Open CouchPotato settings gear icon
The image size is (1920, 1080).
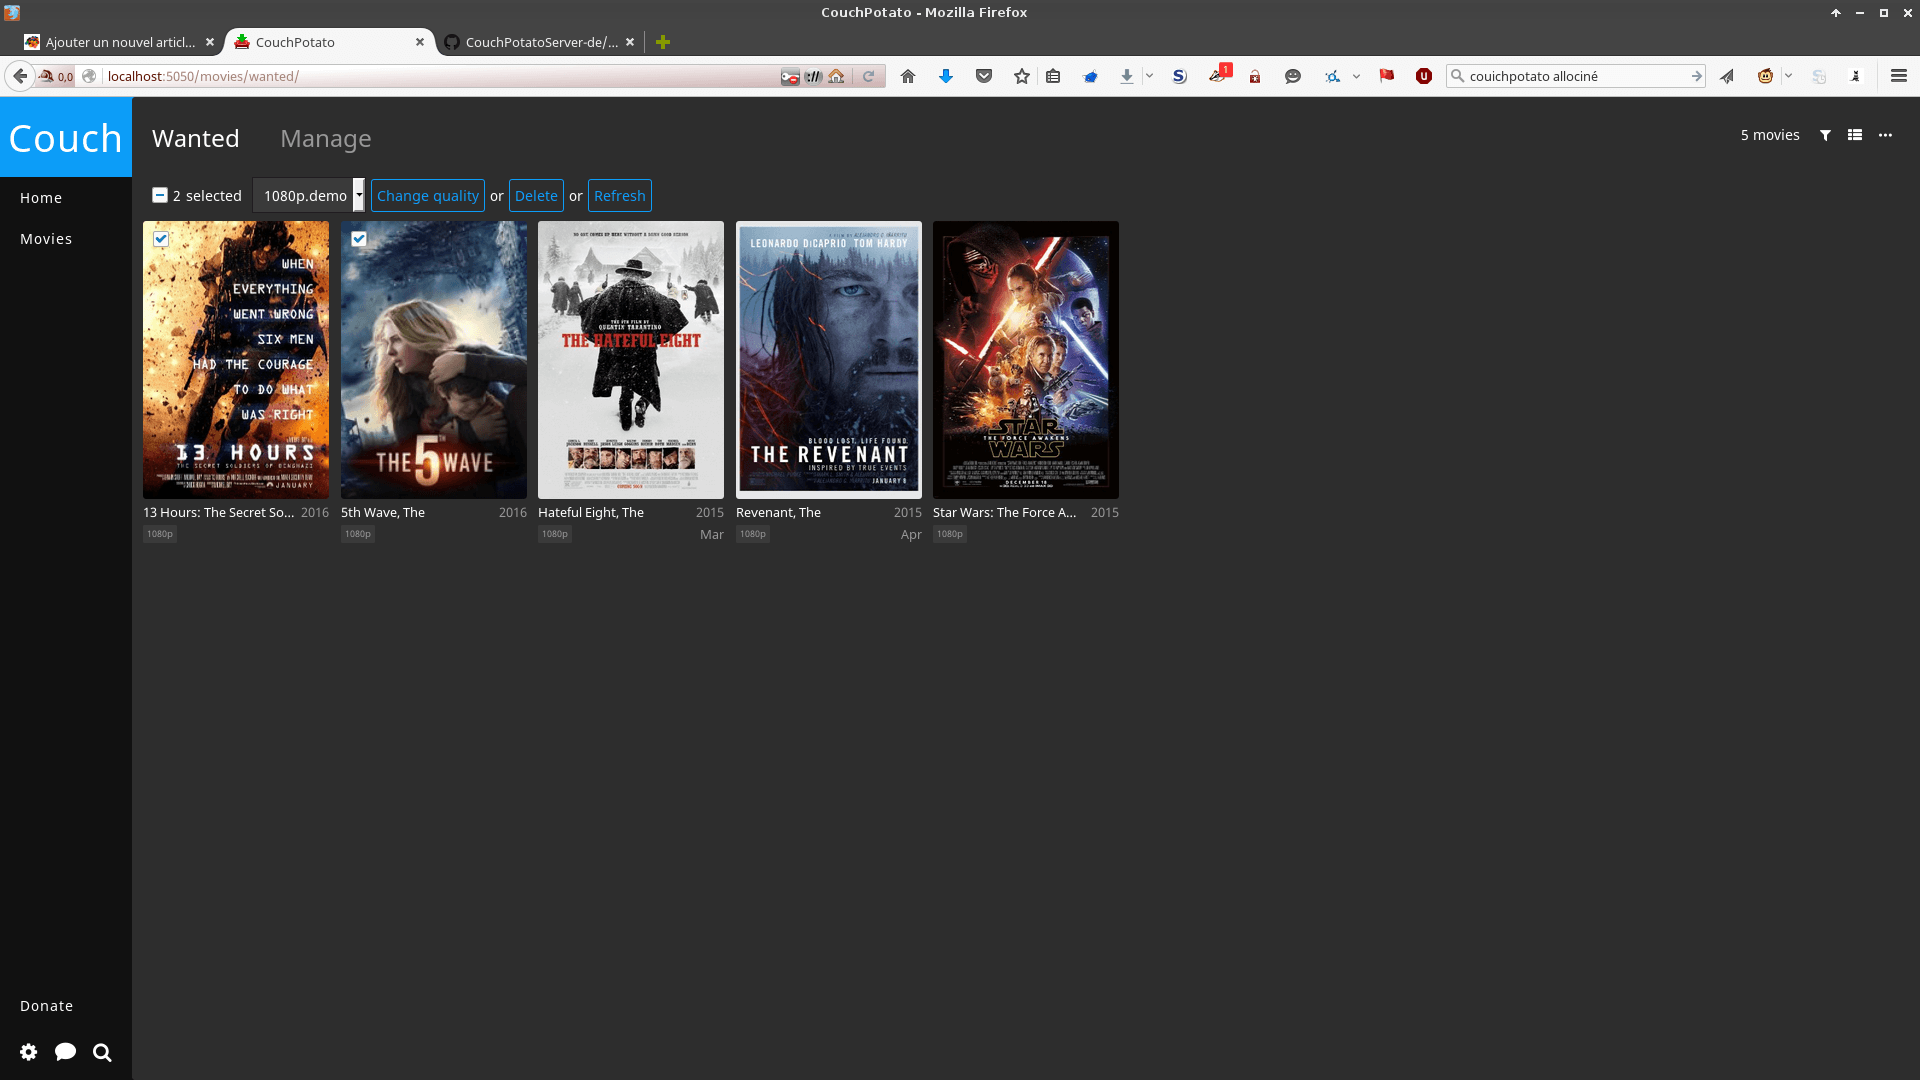tap(29, 1052)
